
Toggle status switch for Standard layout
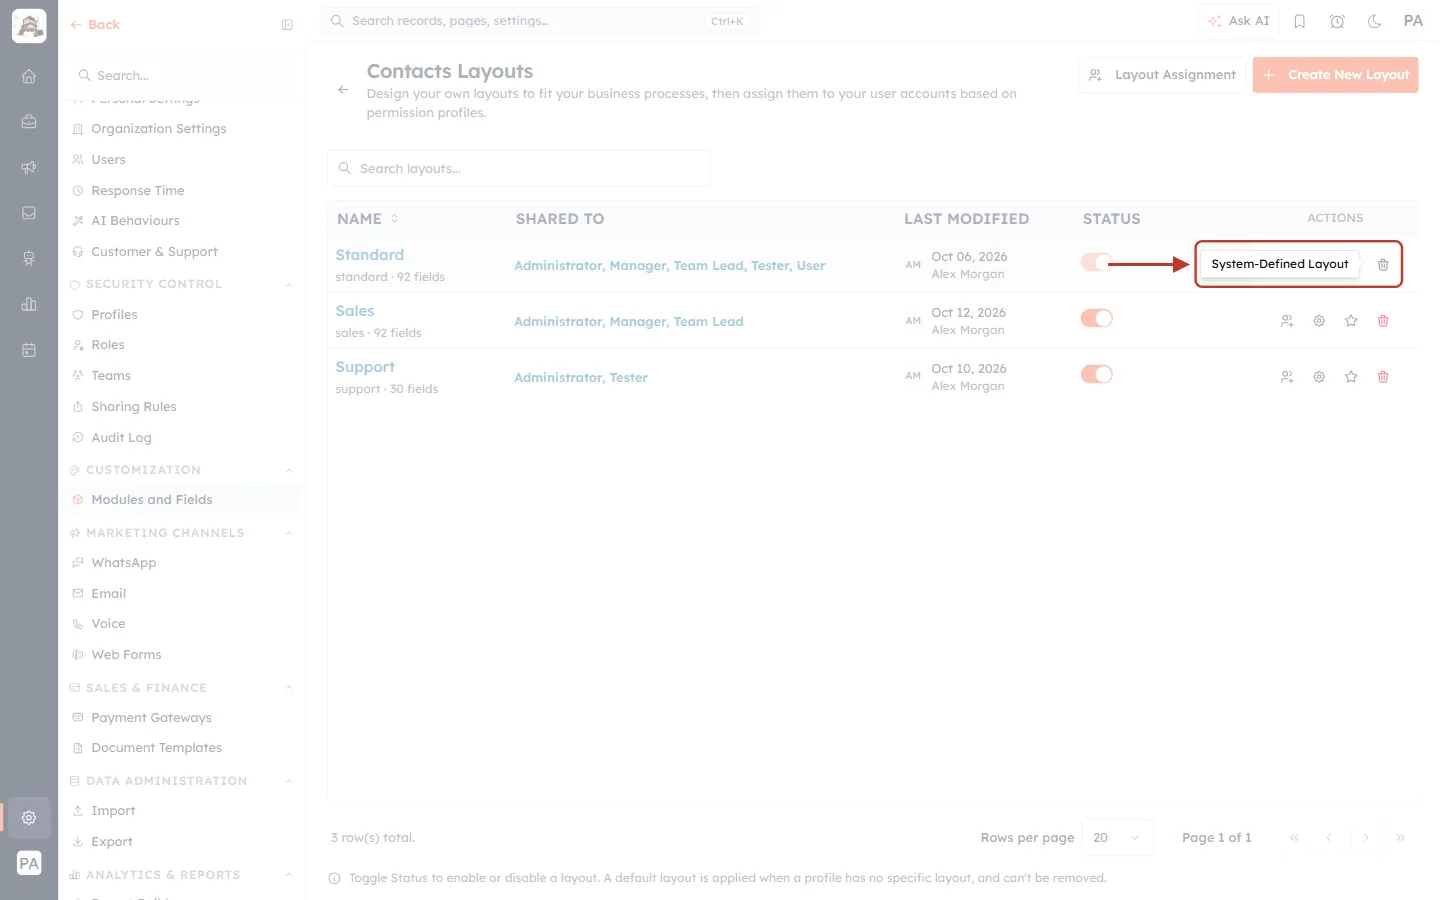1097,262
